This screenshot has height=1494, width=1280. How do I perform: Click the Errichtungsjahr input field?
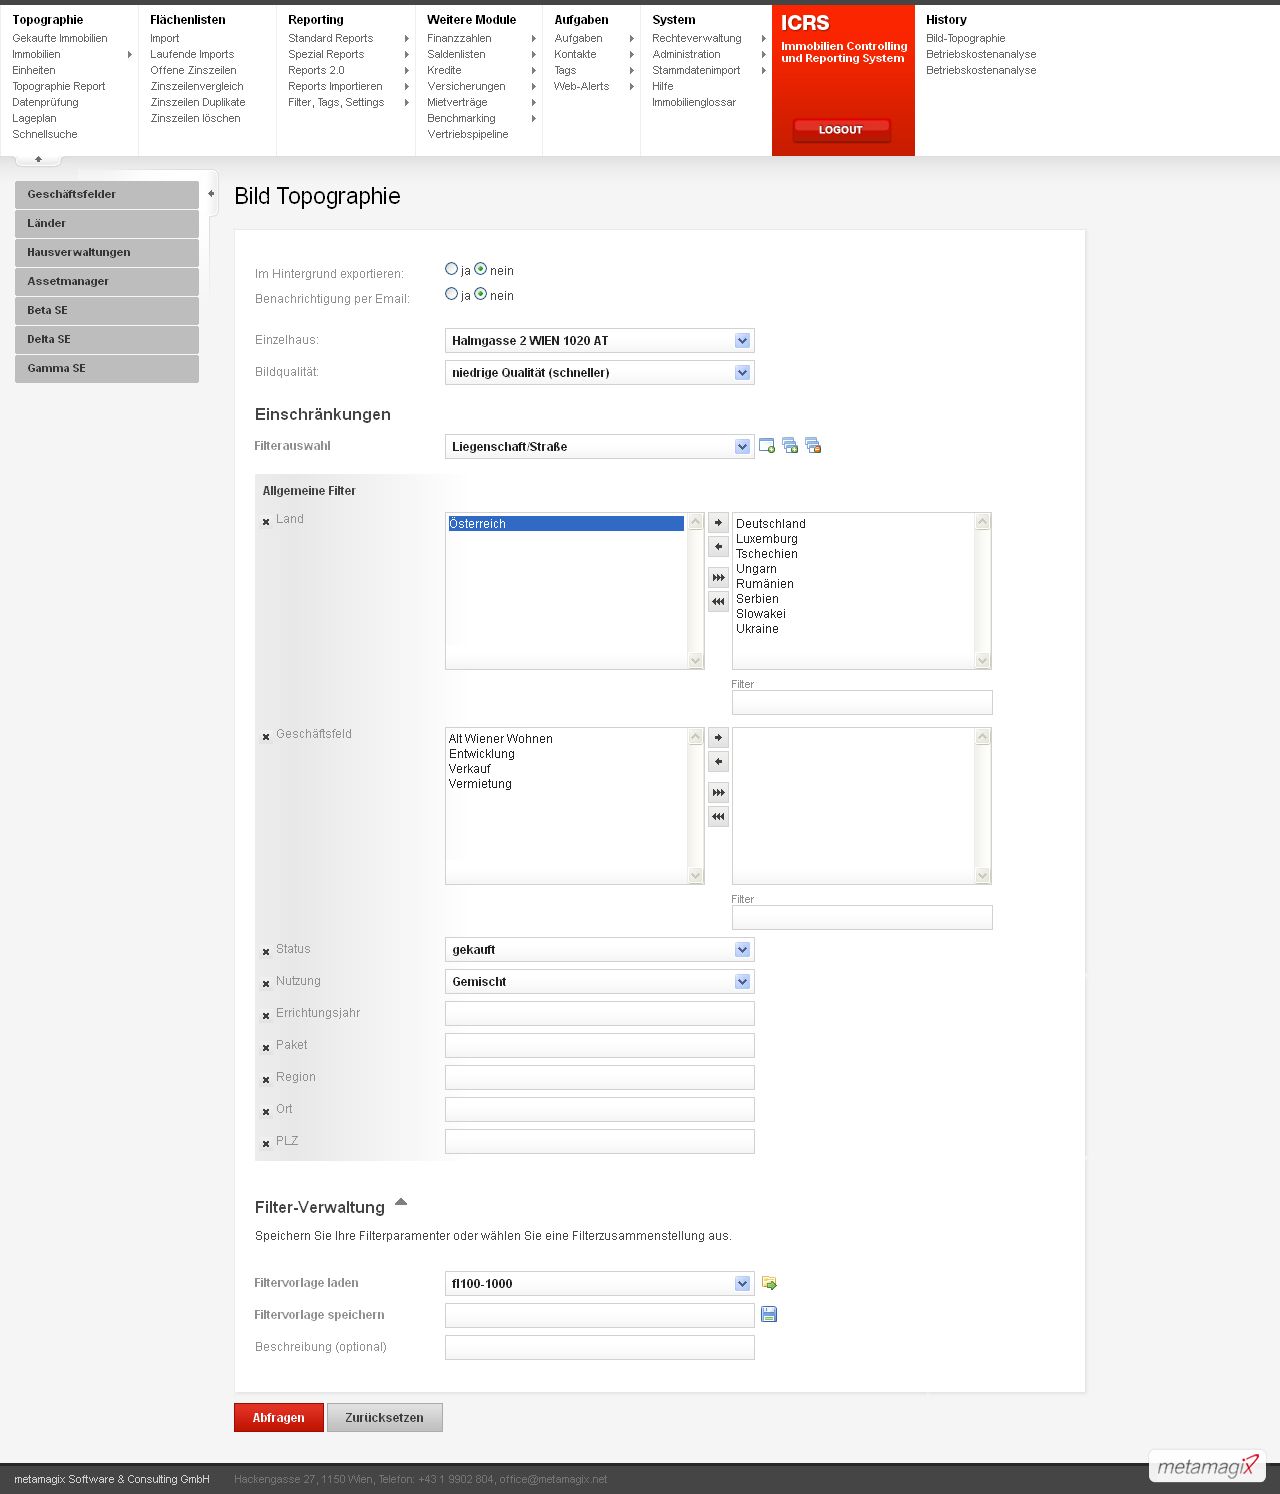click(599, 1014)
